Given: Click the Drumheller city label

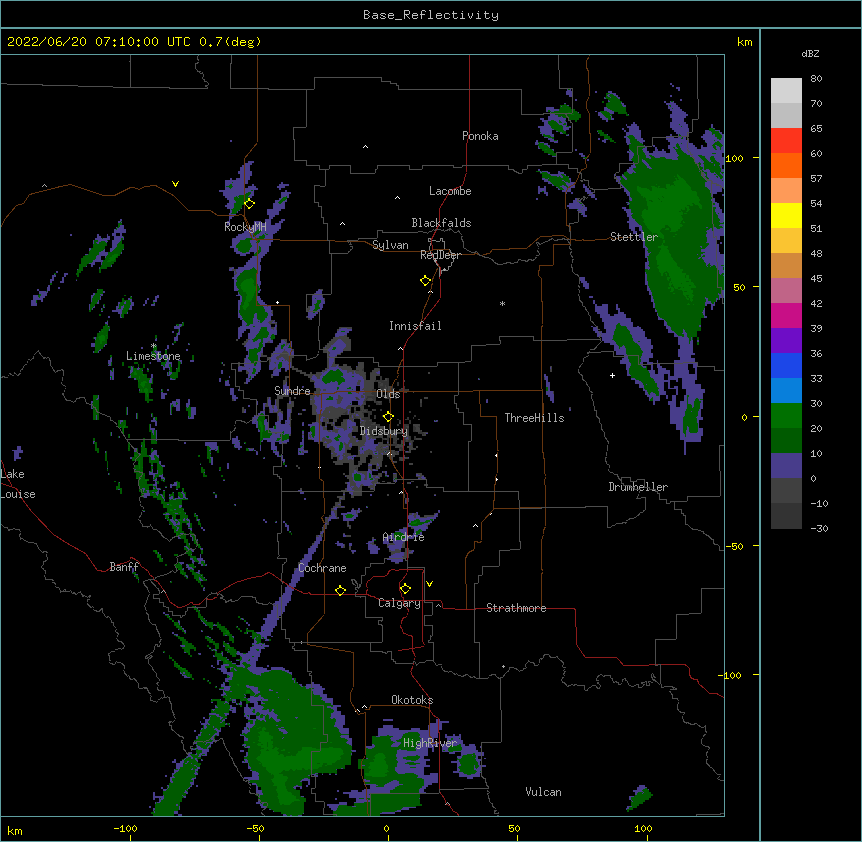Looking at the screenshot, I should click(x=638, y=487).
